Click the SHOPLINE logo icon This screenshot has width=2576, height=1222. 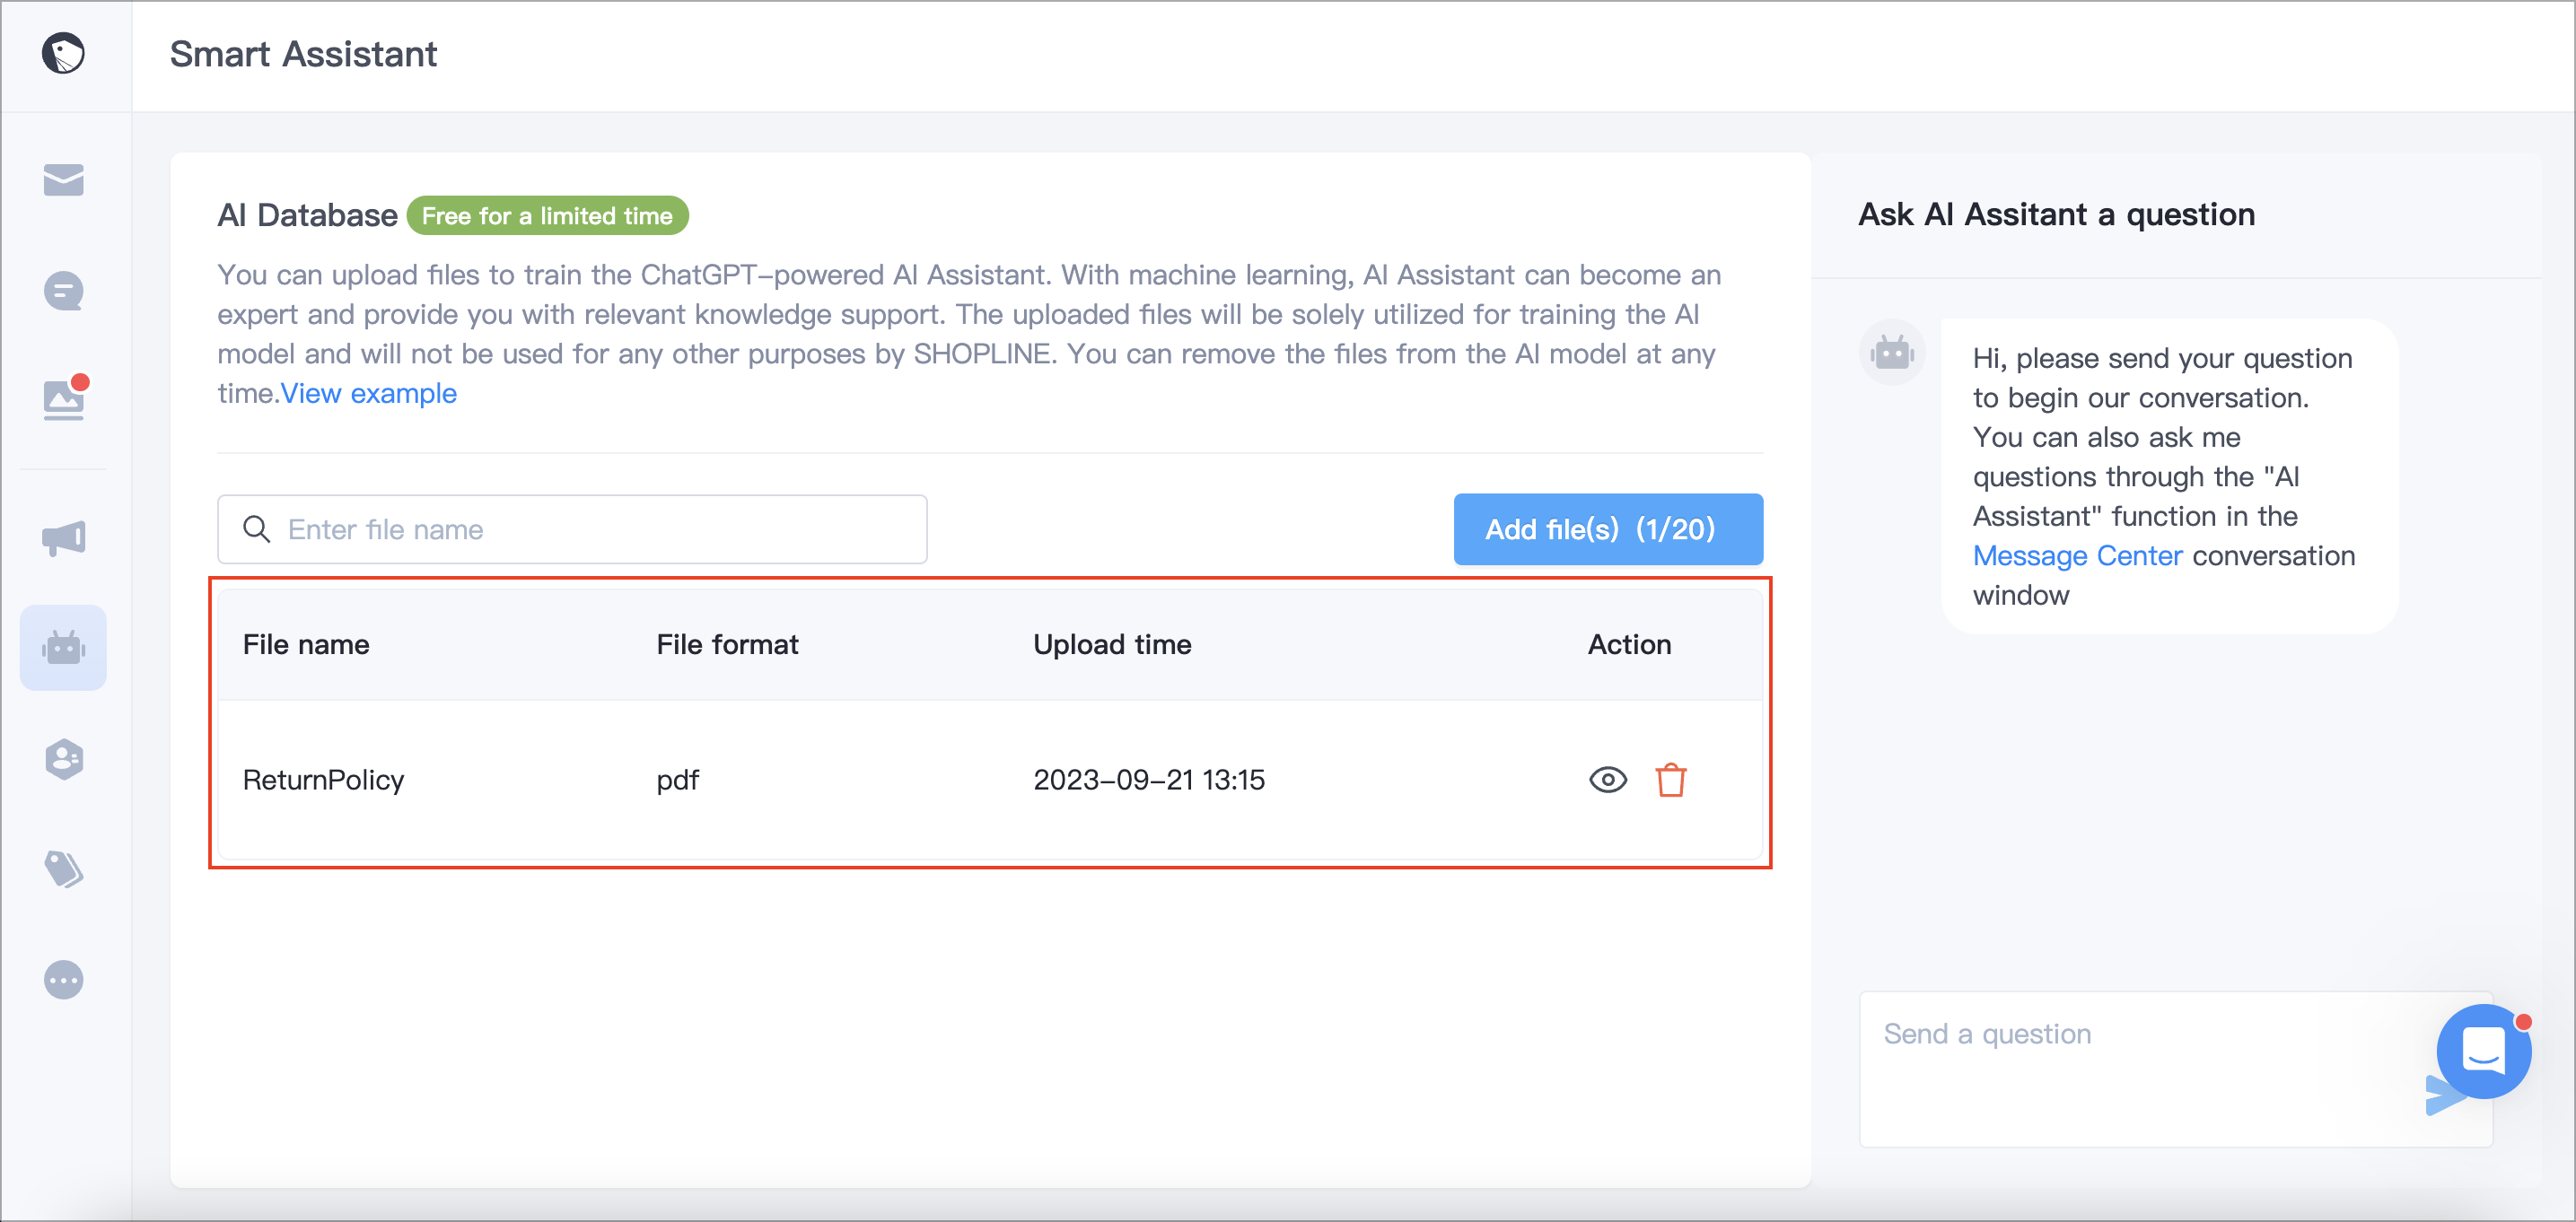coord(63,53)
